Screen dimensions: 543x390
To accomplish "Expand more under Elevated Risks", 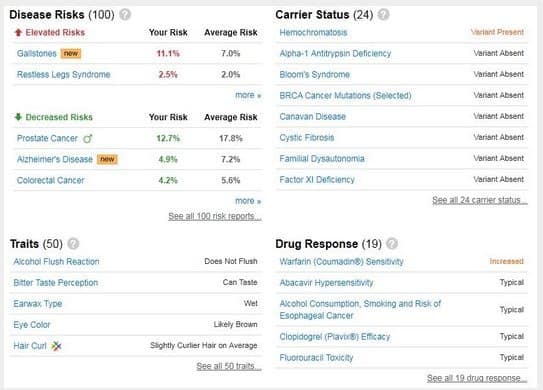I will click(x=248, y=95).
